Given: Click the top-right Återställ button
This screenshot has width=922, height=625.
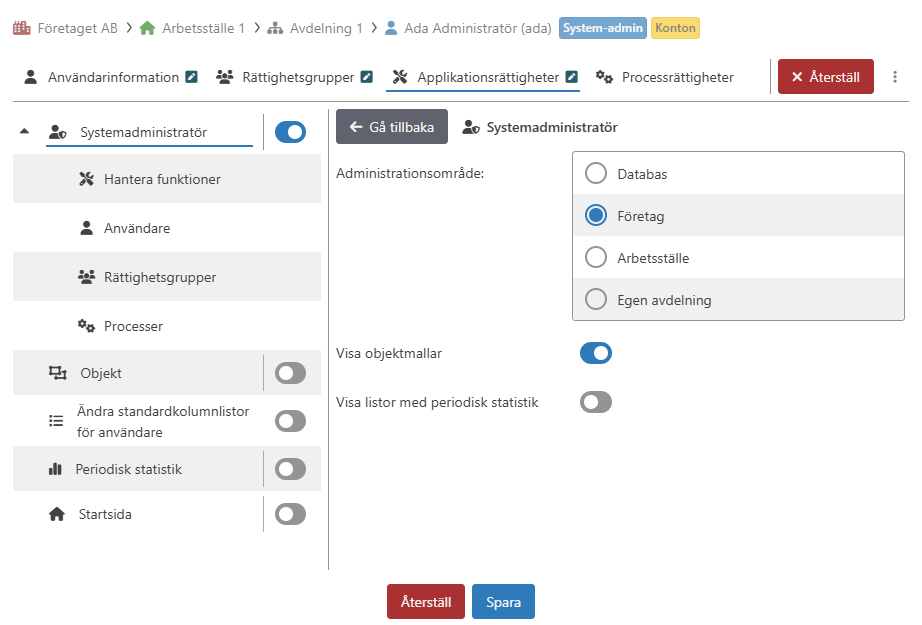Looking at the screenshot, I should [826, 76].
